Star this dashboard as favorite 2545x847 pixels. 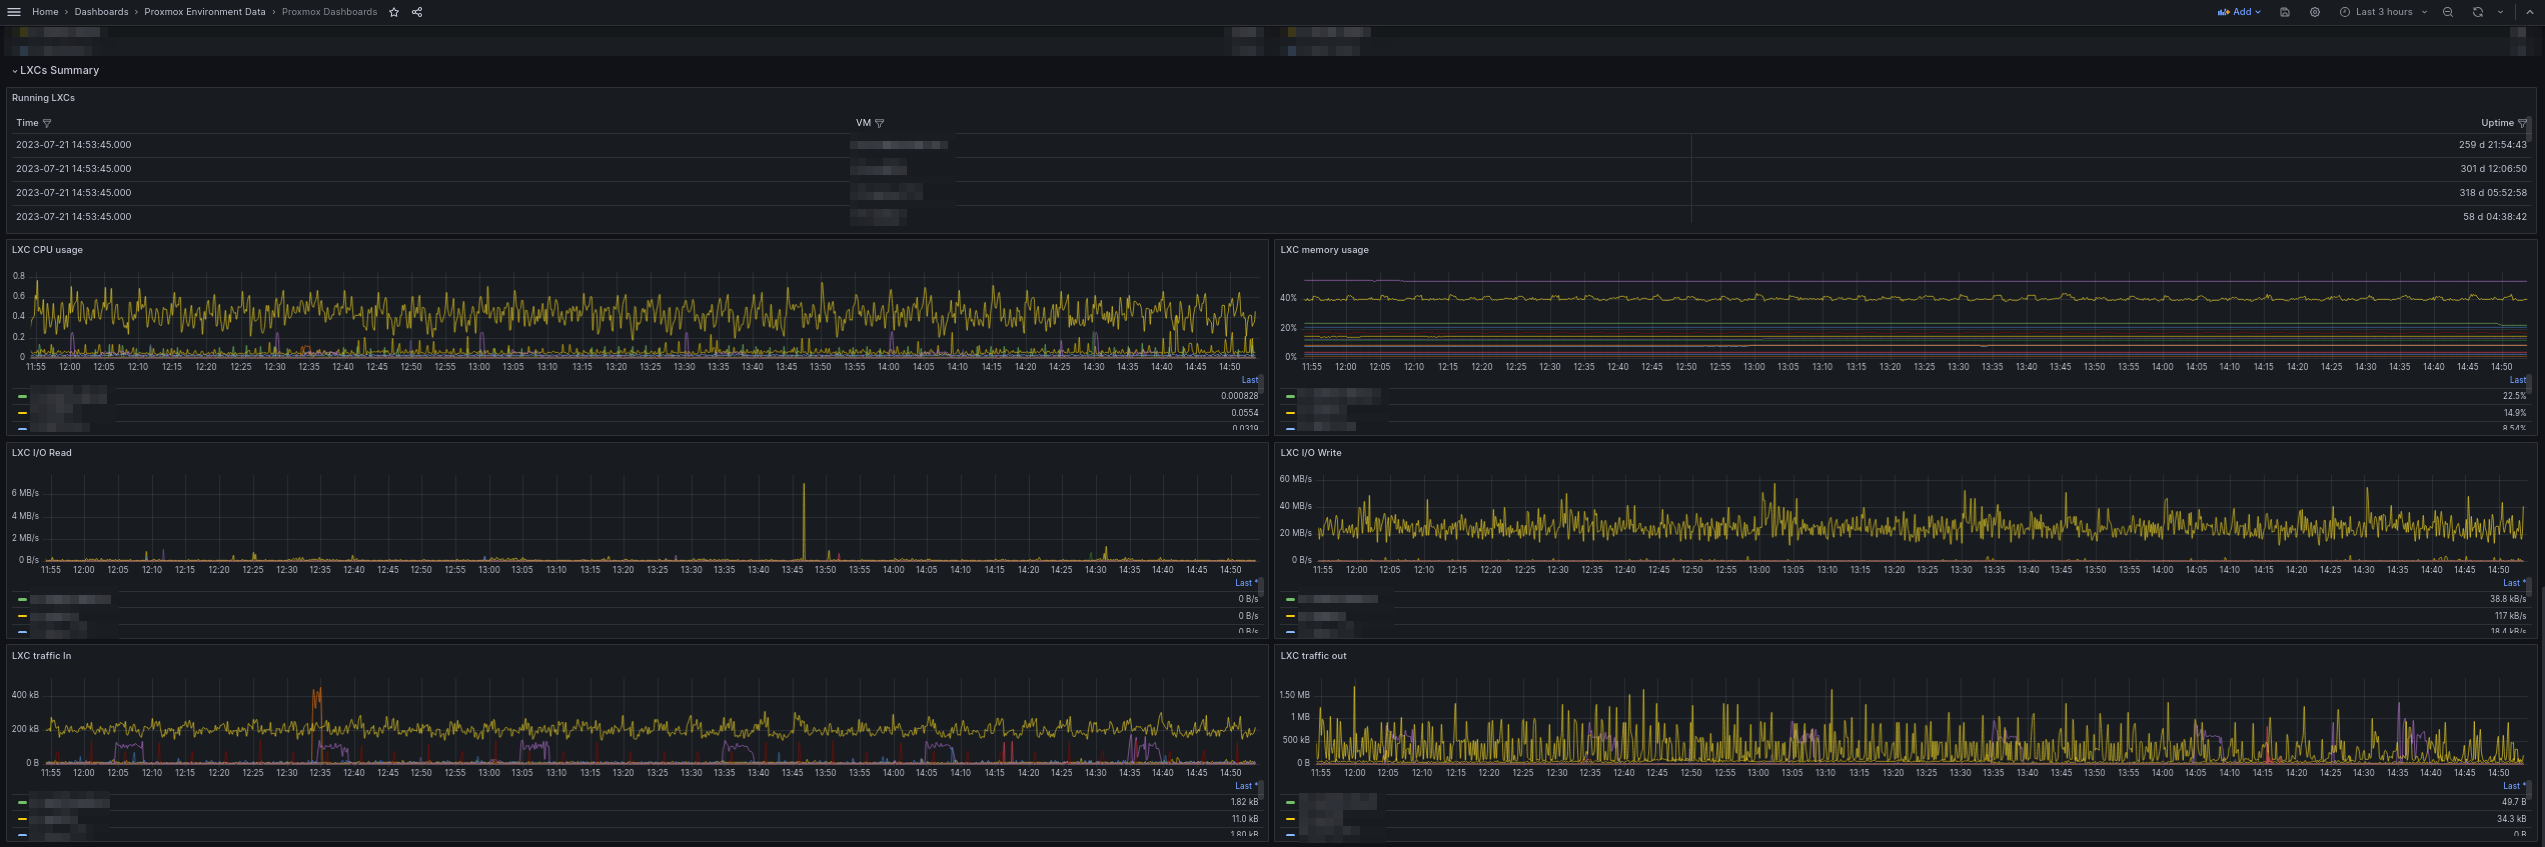(394, 12)
